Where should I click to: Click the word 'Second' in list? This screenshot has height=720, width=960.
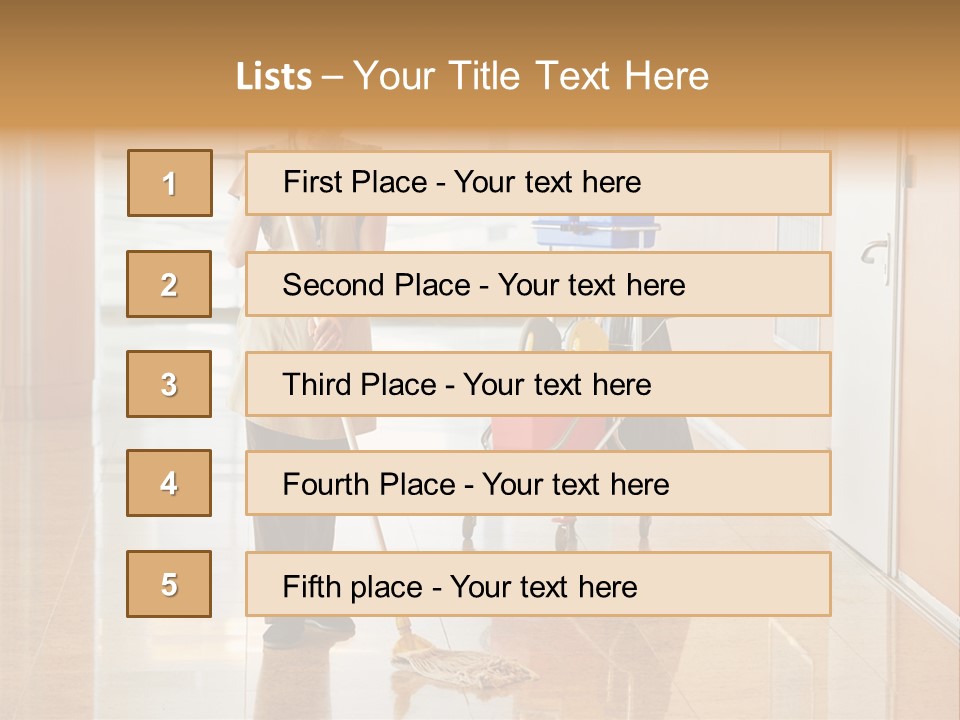pos(333,285)
